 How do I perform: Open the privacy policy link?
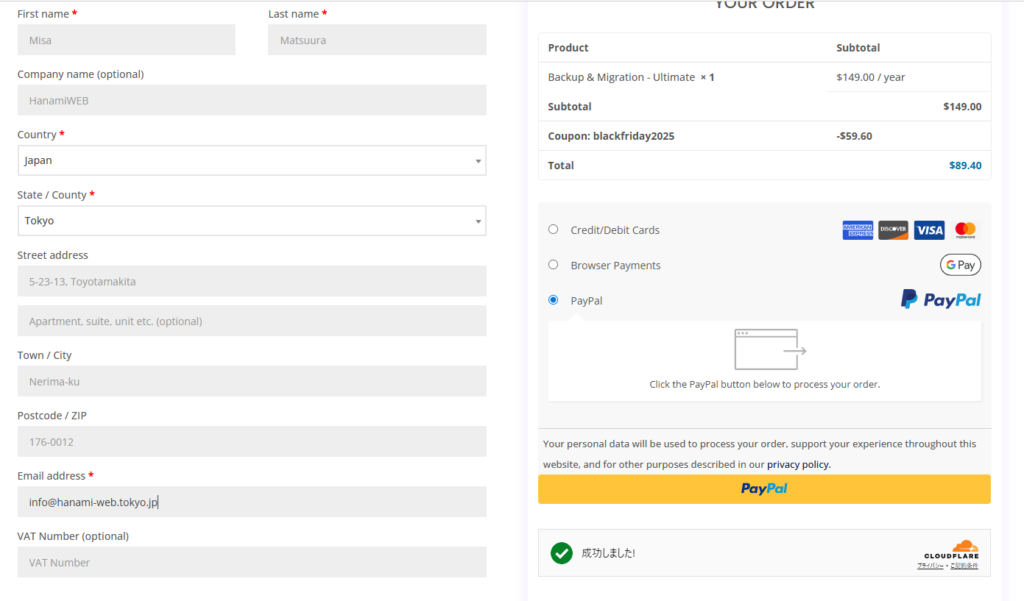(797, 464)
